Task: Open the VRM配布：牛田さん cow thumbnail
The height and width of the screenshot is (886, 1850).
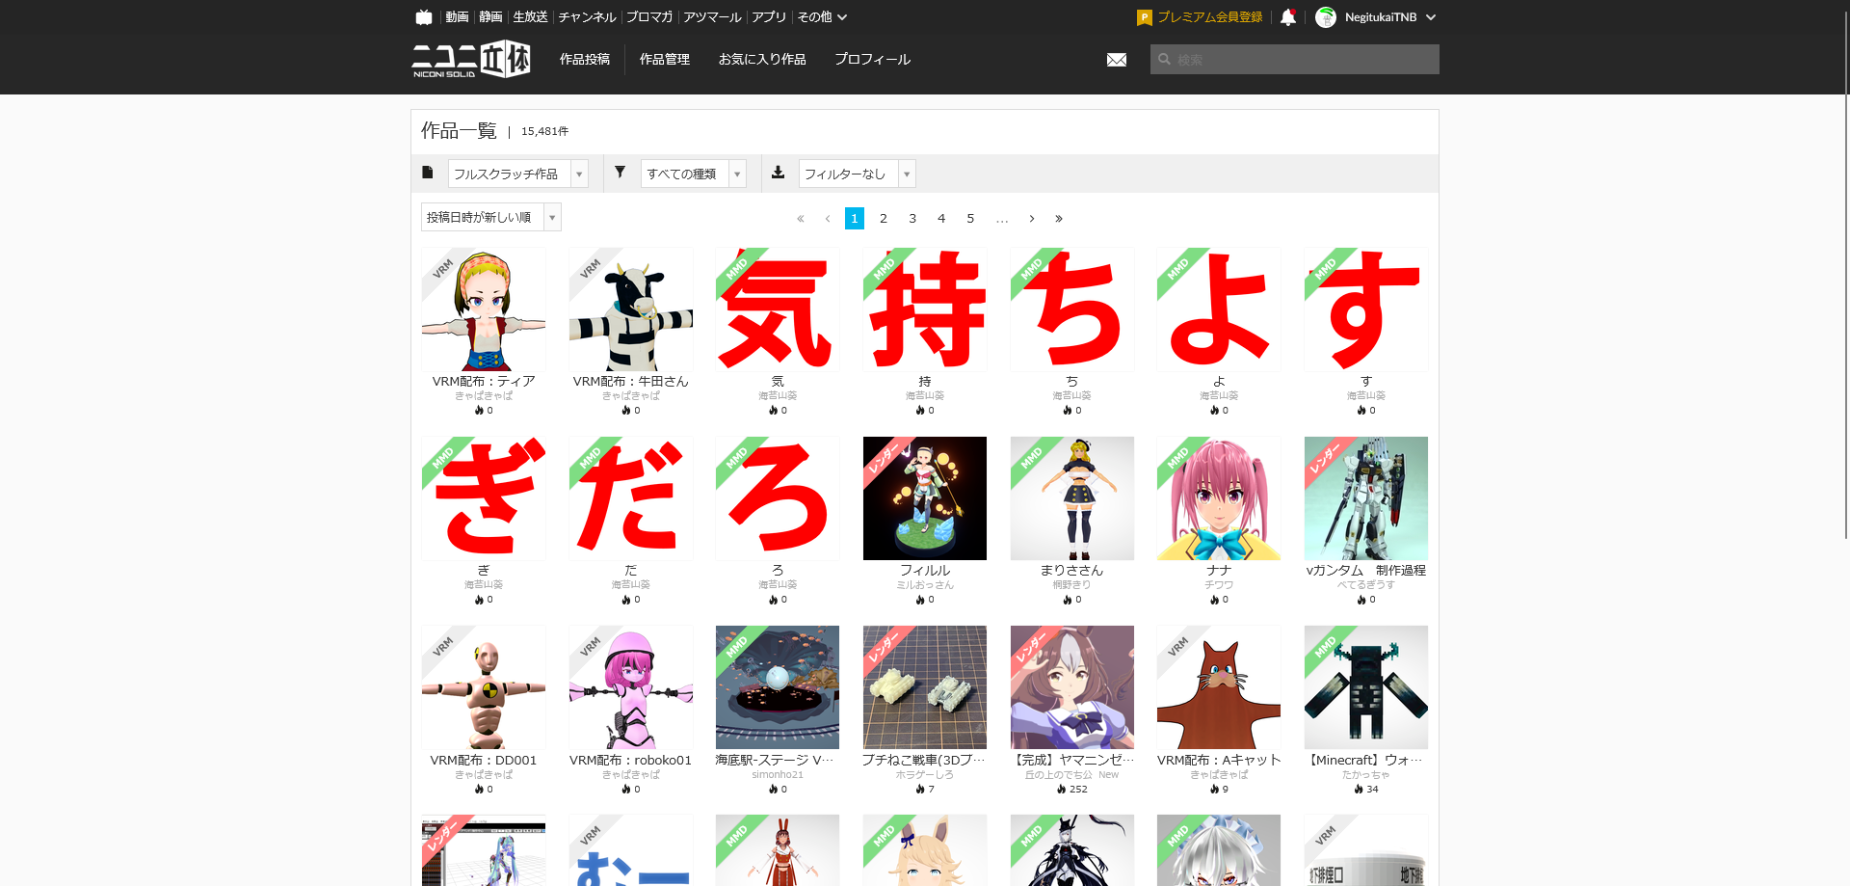Action: coord(631,310)
